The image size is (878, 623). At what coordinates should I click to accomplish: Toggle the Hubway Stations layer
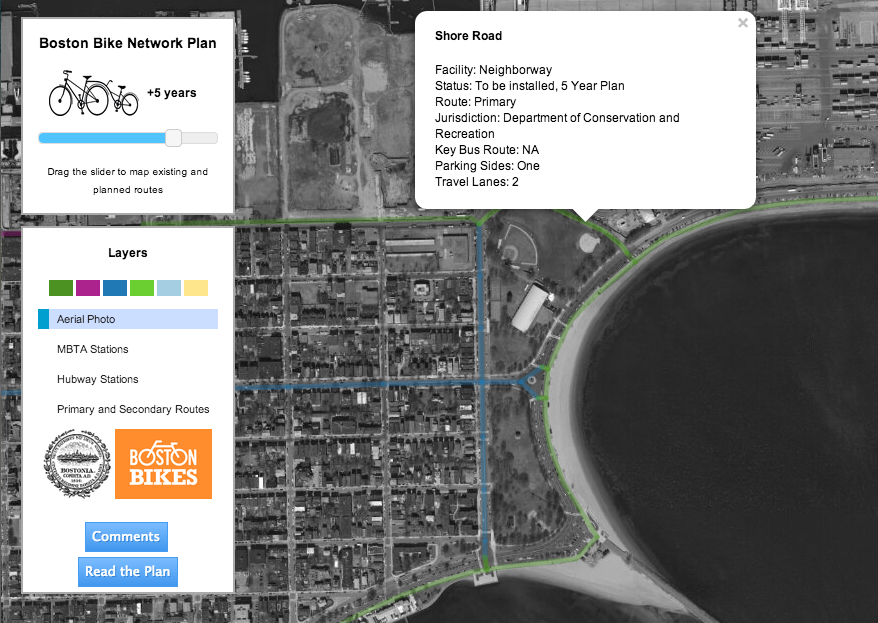click(128, 380)
